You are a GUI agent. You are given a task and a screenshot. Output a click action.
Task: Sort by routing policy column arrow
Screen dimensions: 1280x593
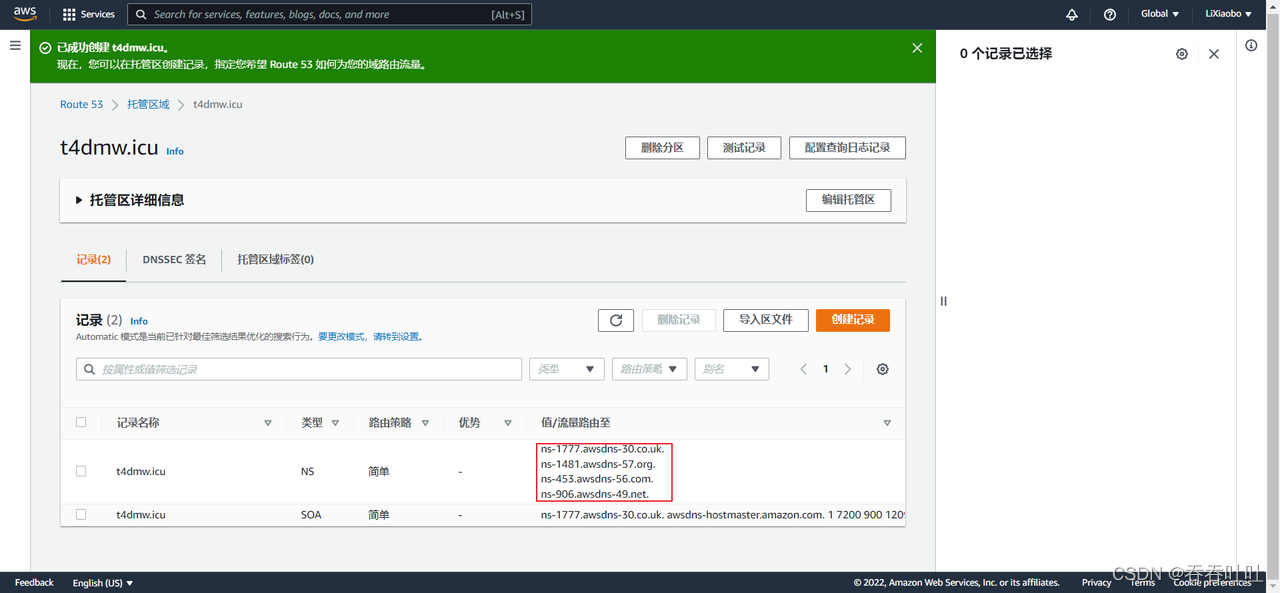[x=425, y=423]
